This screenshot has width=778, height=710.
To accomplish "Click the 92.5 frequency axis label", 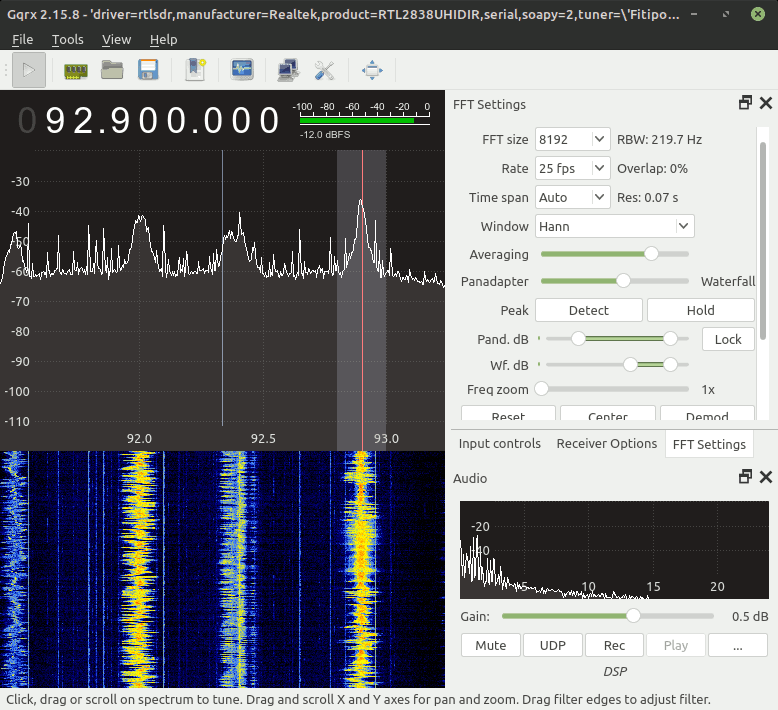I will pyautogui.click(x=263, y=439).
